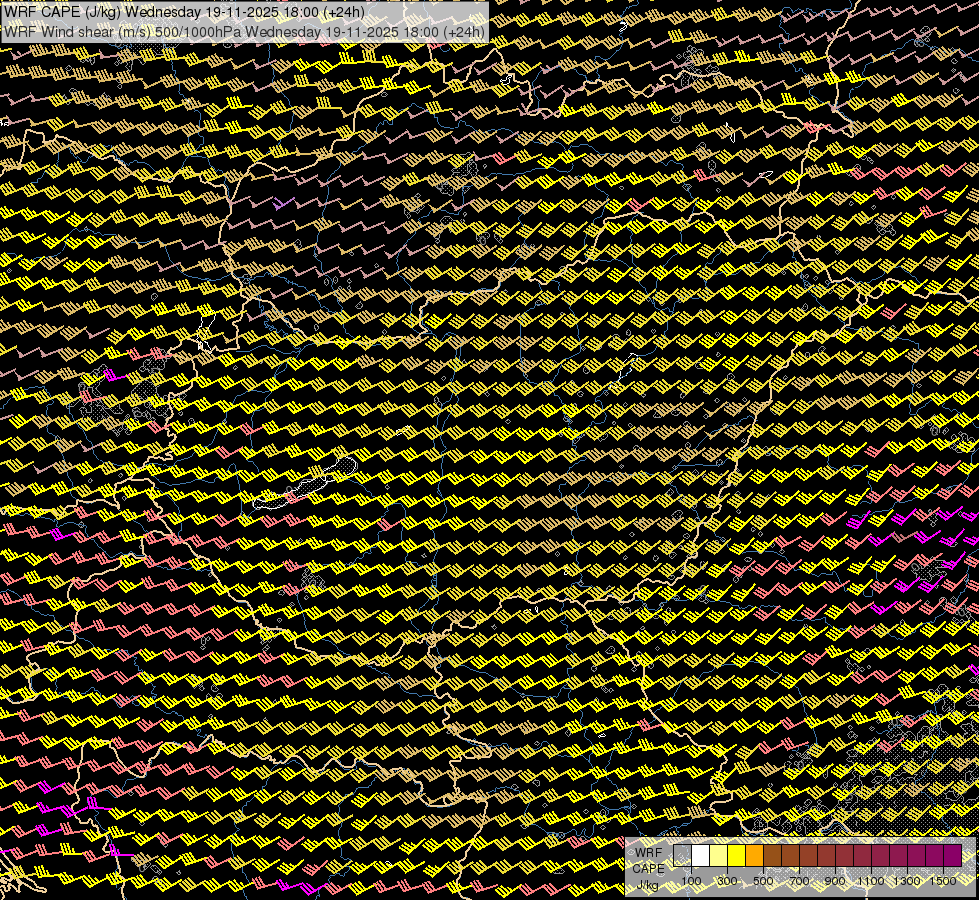Screen dimensions: 979x900
Task: Select the final magenta-purple legend swatch
Action: [953, 856]
